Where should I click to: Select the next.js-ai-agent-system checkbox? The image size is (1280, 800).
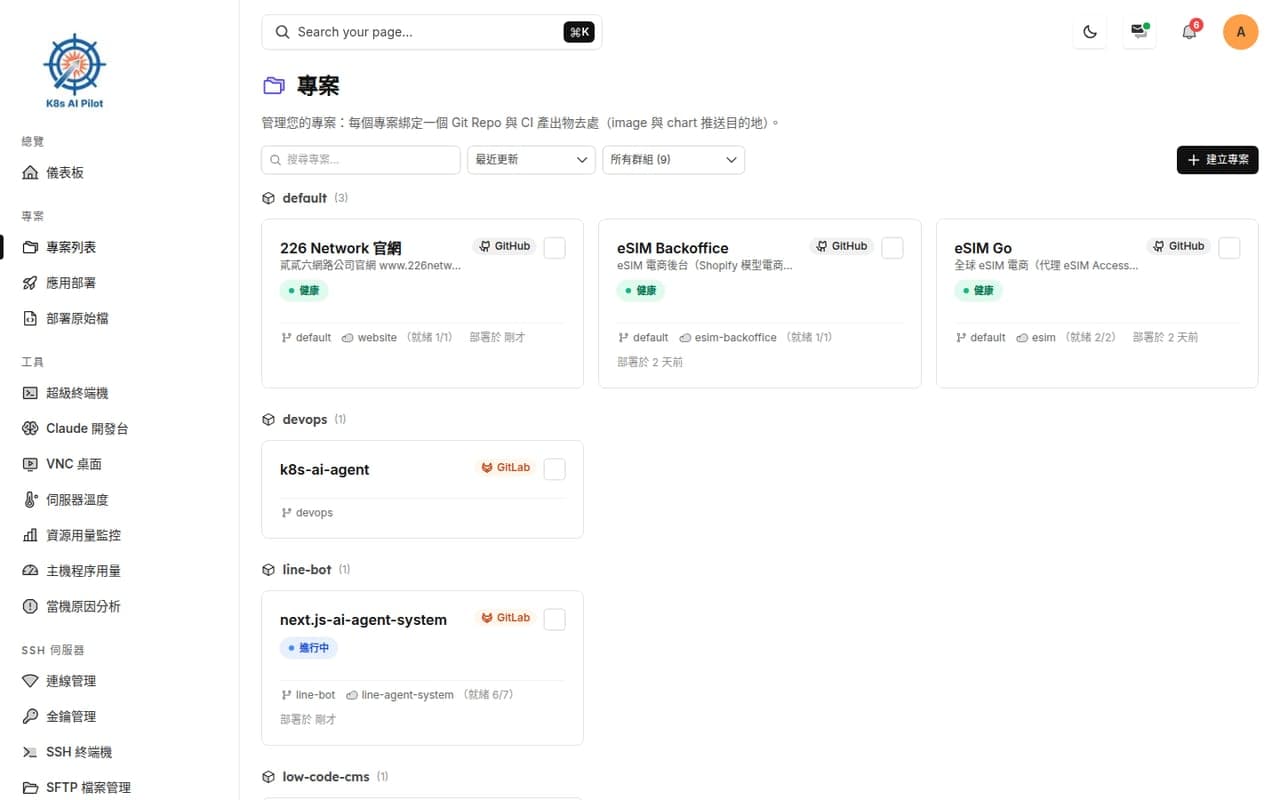(x=555, y=620)
